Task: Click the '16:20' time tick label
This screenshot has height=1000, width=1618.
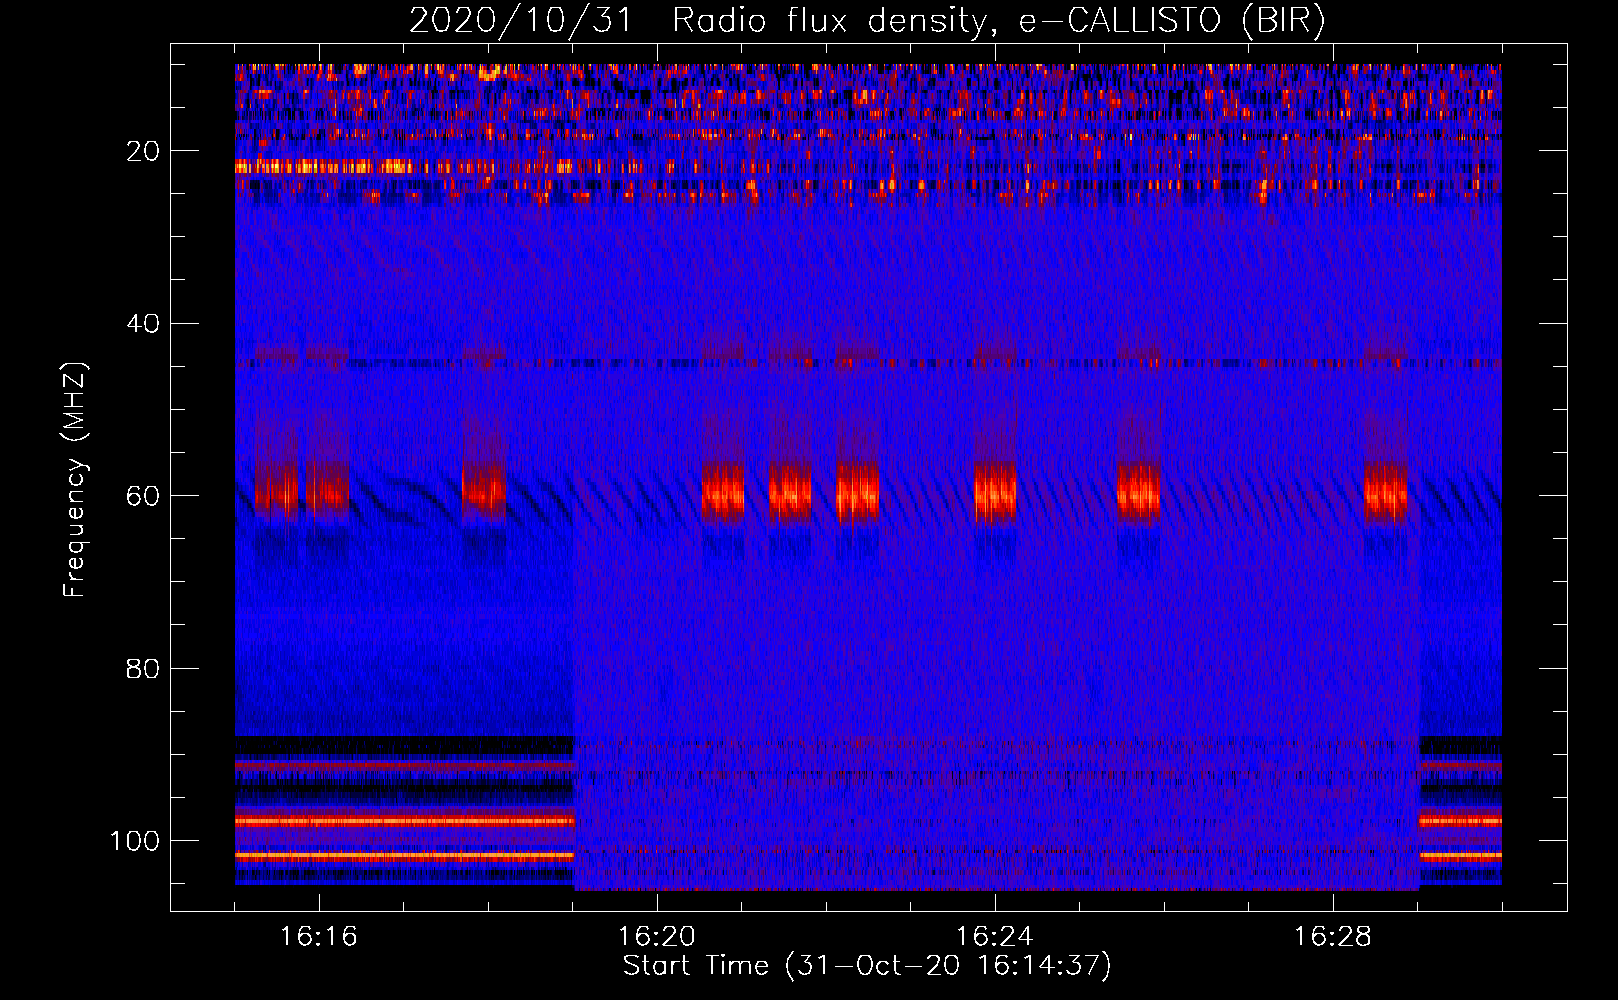Action: pyautogui.click(x=656, y=937)
